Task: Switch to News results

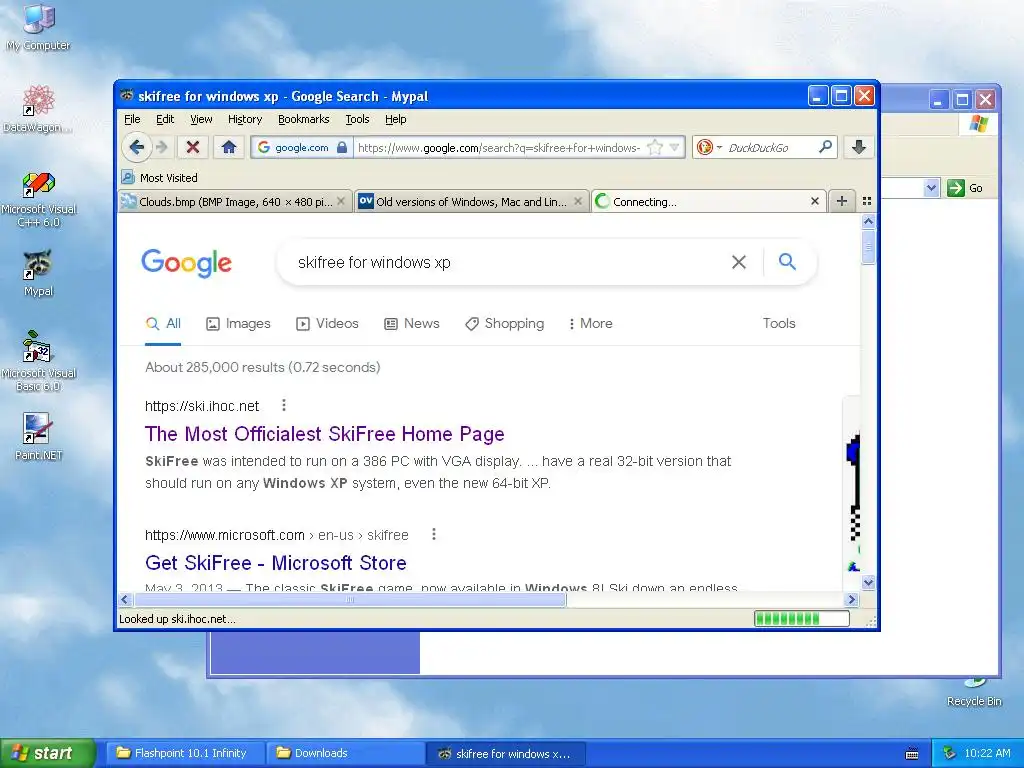Action: 411,323
